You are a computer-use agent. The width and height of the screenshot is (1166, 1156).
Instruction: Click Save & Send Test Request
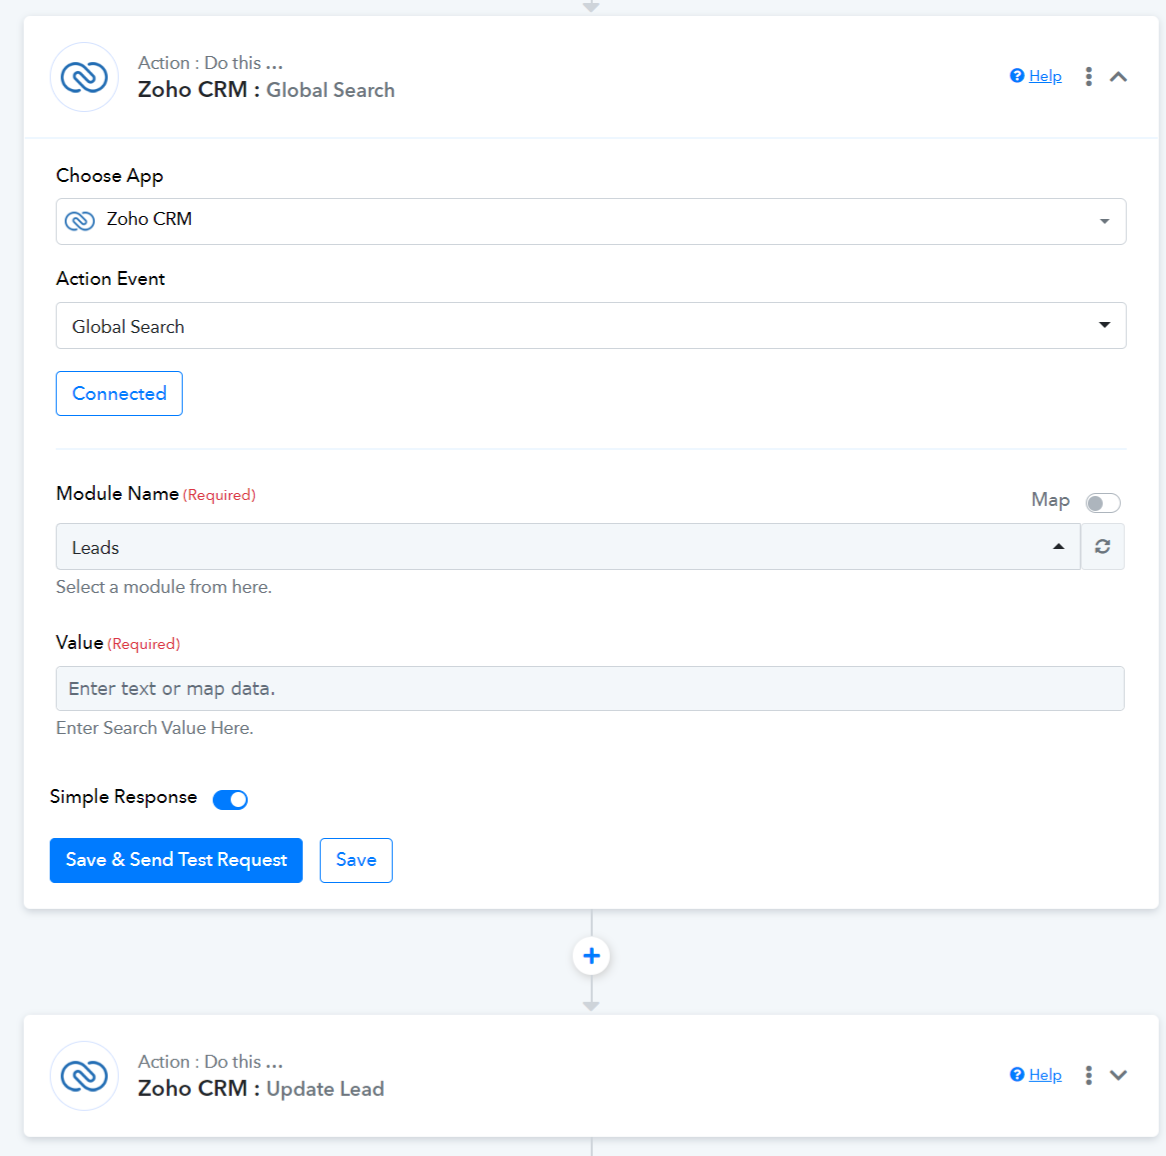pos(176,860)
